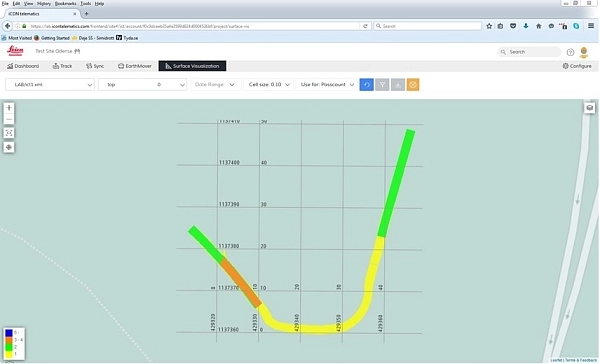
Task: Open the top layer selection dropdown
Action: coord(142,85)
